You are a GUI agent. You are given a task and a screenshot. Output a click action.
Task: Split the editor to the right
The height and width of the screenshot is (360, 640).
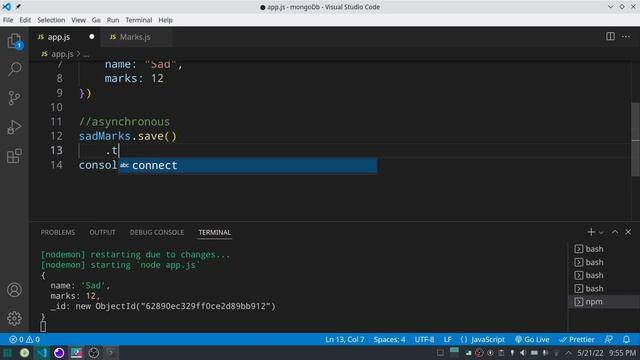point(610,36)
